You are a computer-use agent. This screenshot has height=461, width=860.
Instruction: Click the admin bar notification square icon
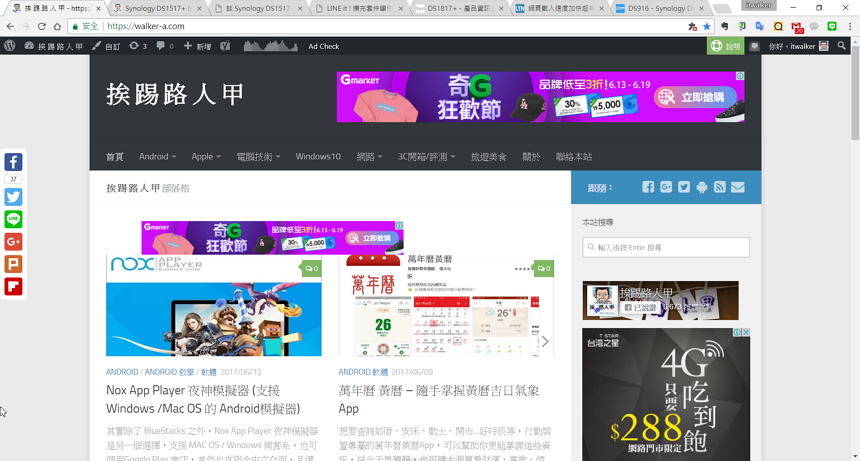(755, 46)
